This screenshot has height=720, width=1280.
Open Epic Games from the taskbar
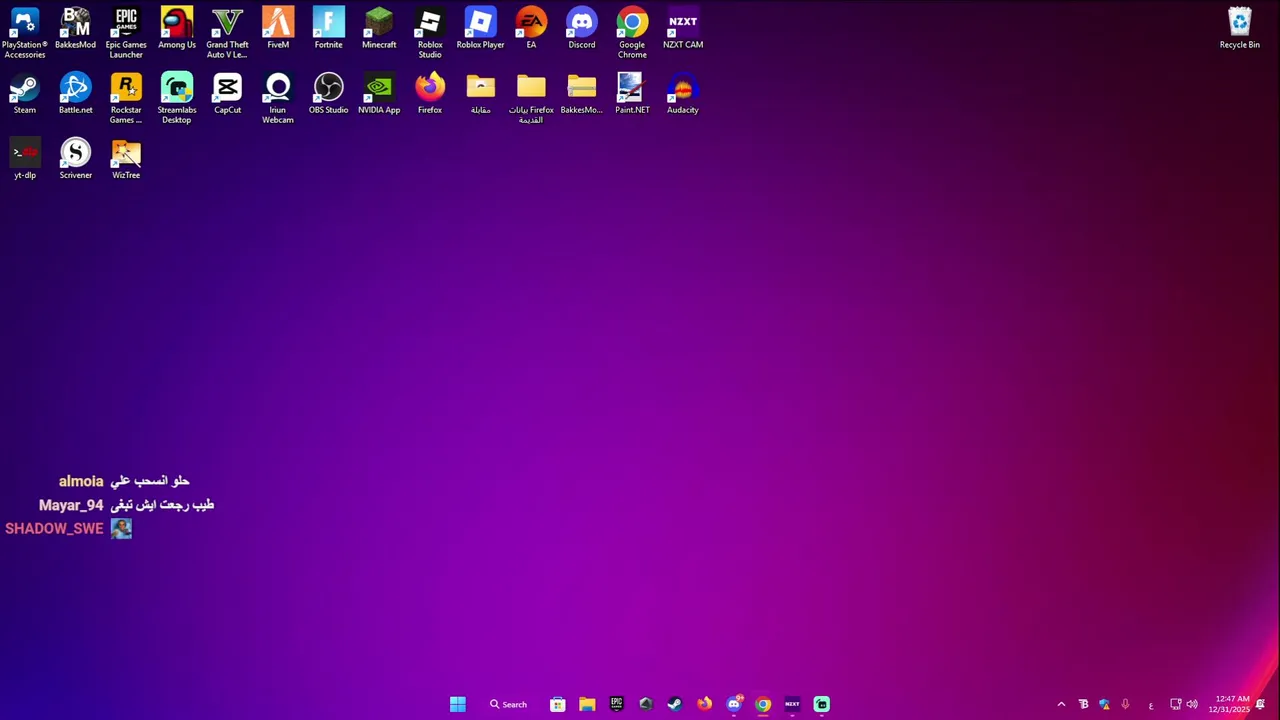tap(616, 704)
